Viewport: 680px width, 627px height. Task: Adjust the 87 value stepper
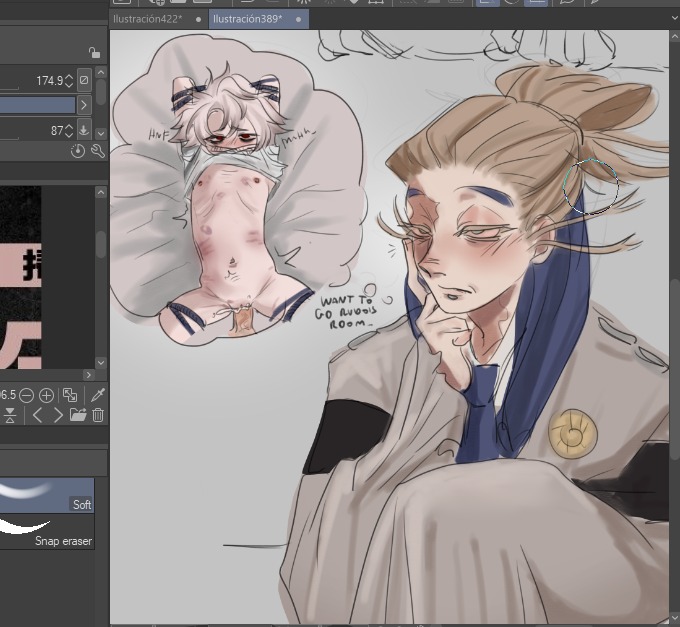tap(69, 131)
